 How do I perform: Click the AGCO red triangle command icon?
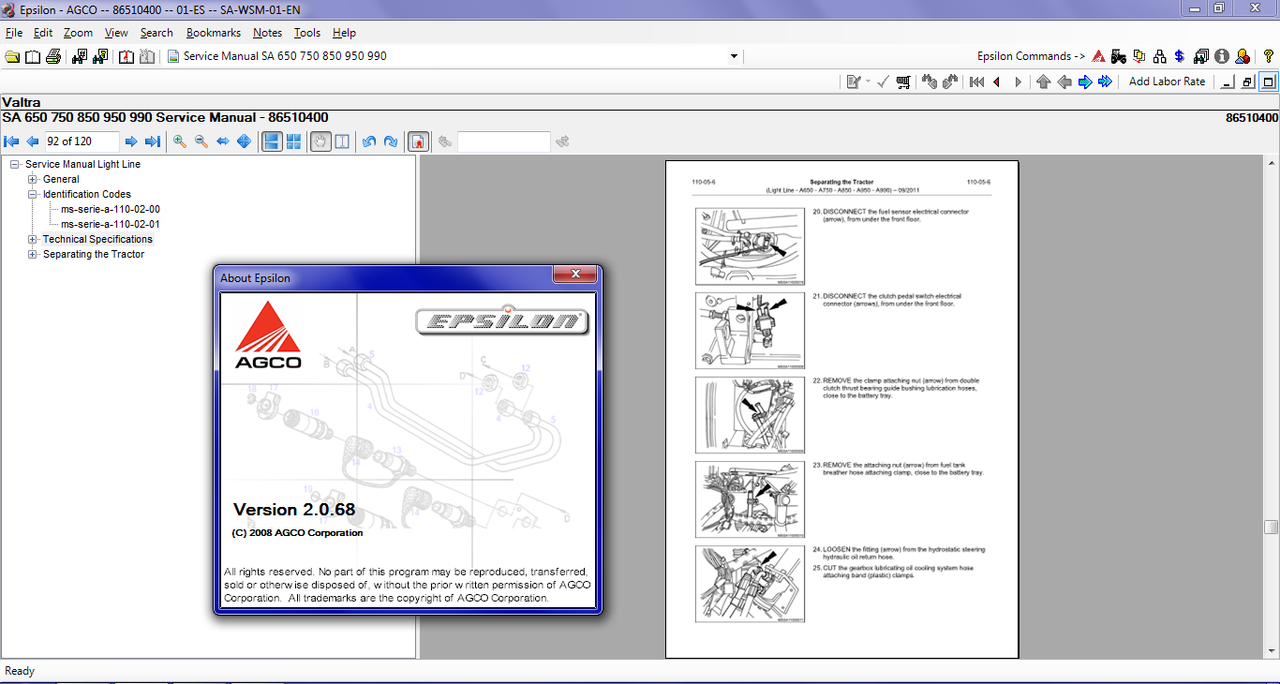click(1098, 56)
